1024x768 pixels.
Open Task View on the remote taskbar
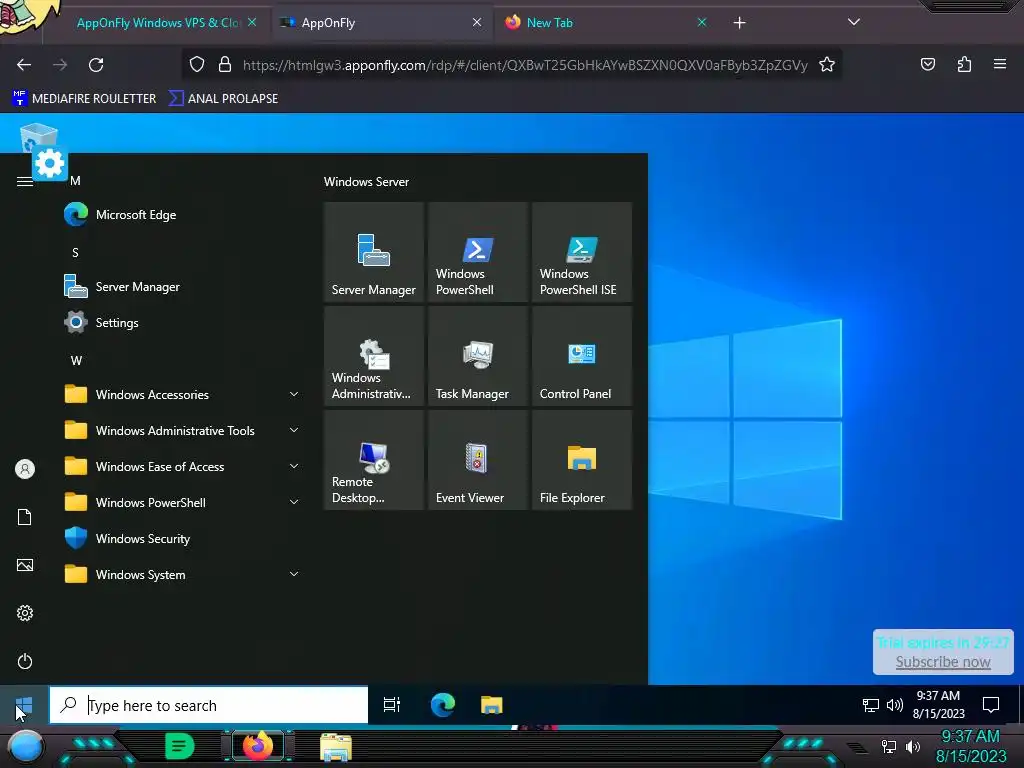[x=392, y=705]
